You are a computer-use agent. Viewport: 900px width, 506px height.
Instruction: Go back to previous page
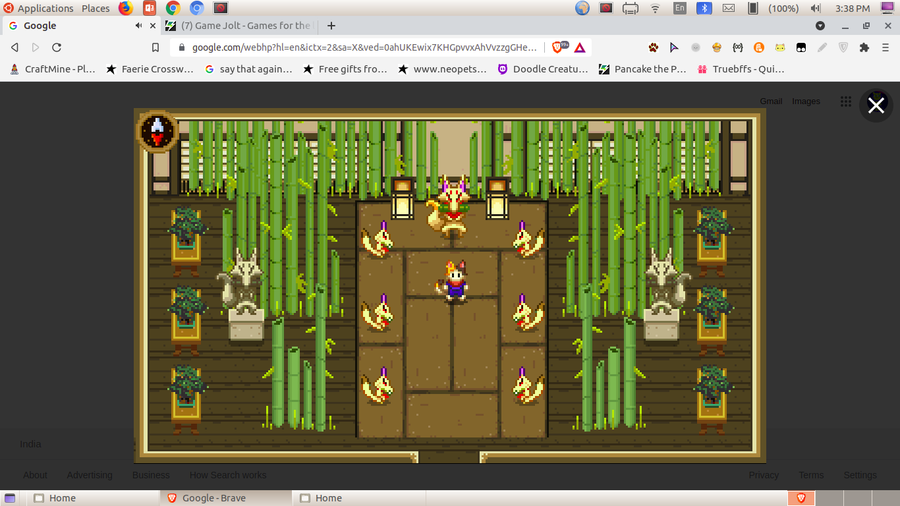[15, 48]
